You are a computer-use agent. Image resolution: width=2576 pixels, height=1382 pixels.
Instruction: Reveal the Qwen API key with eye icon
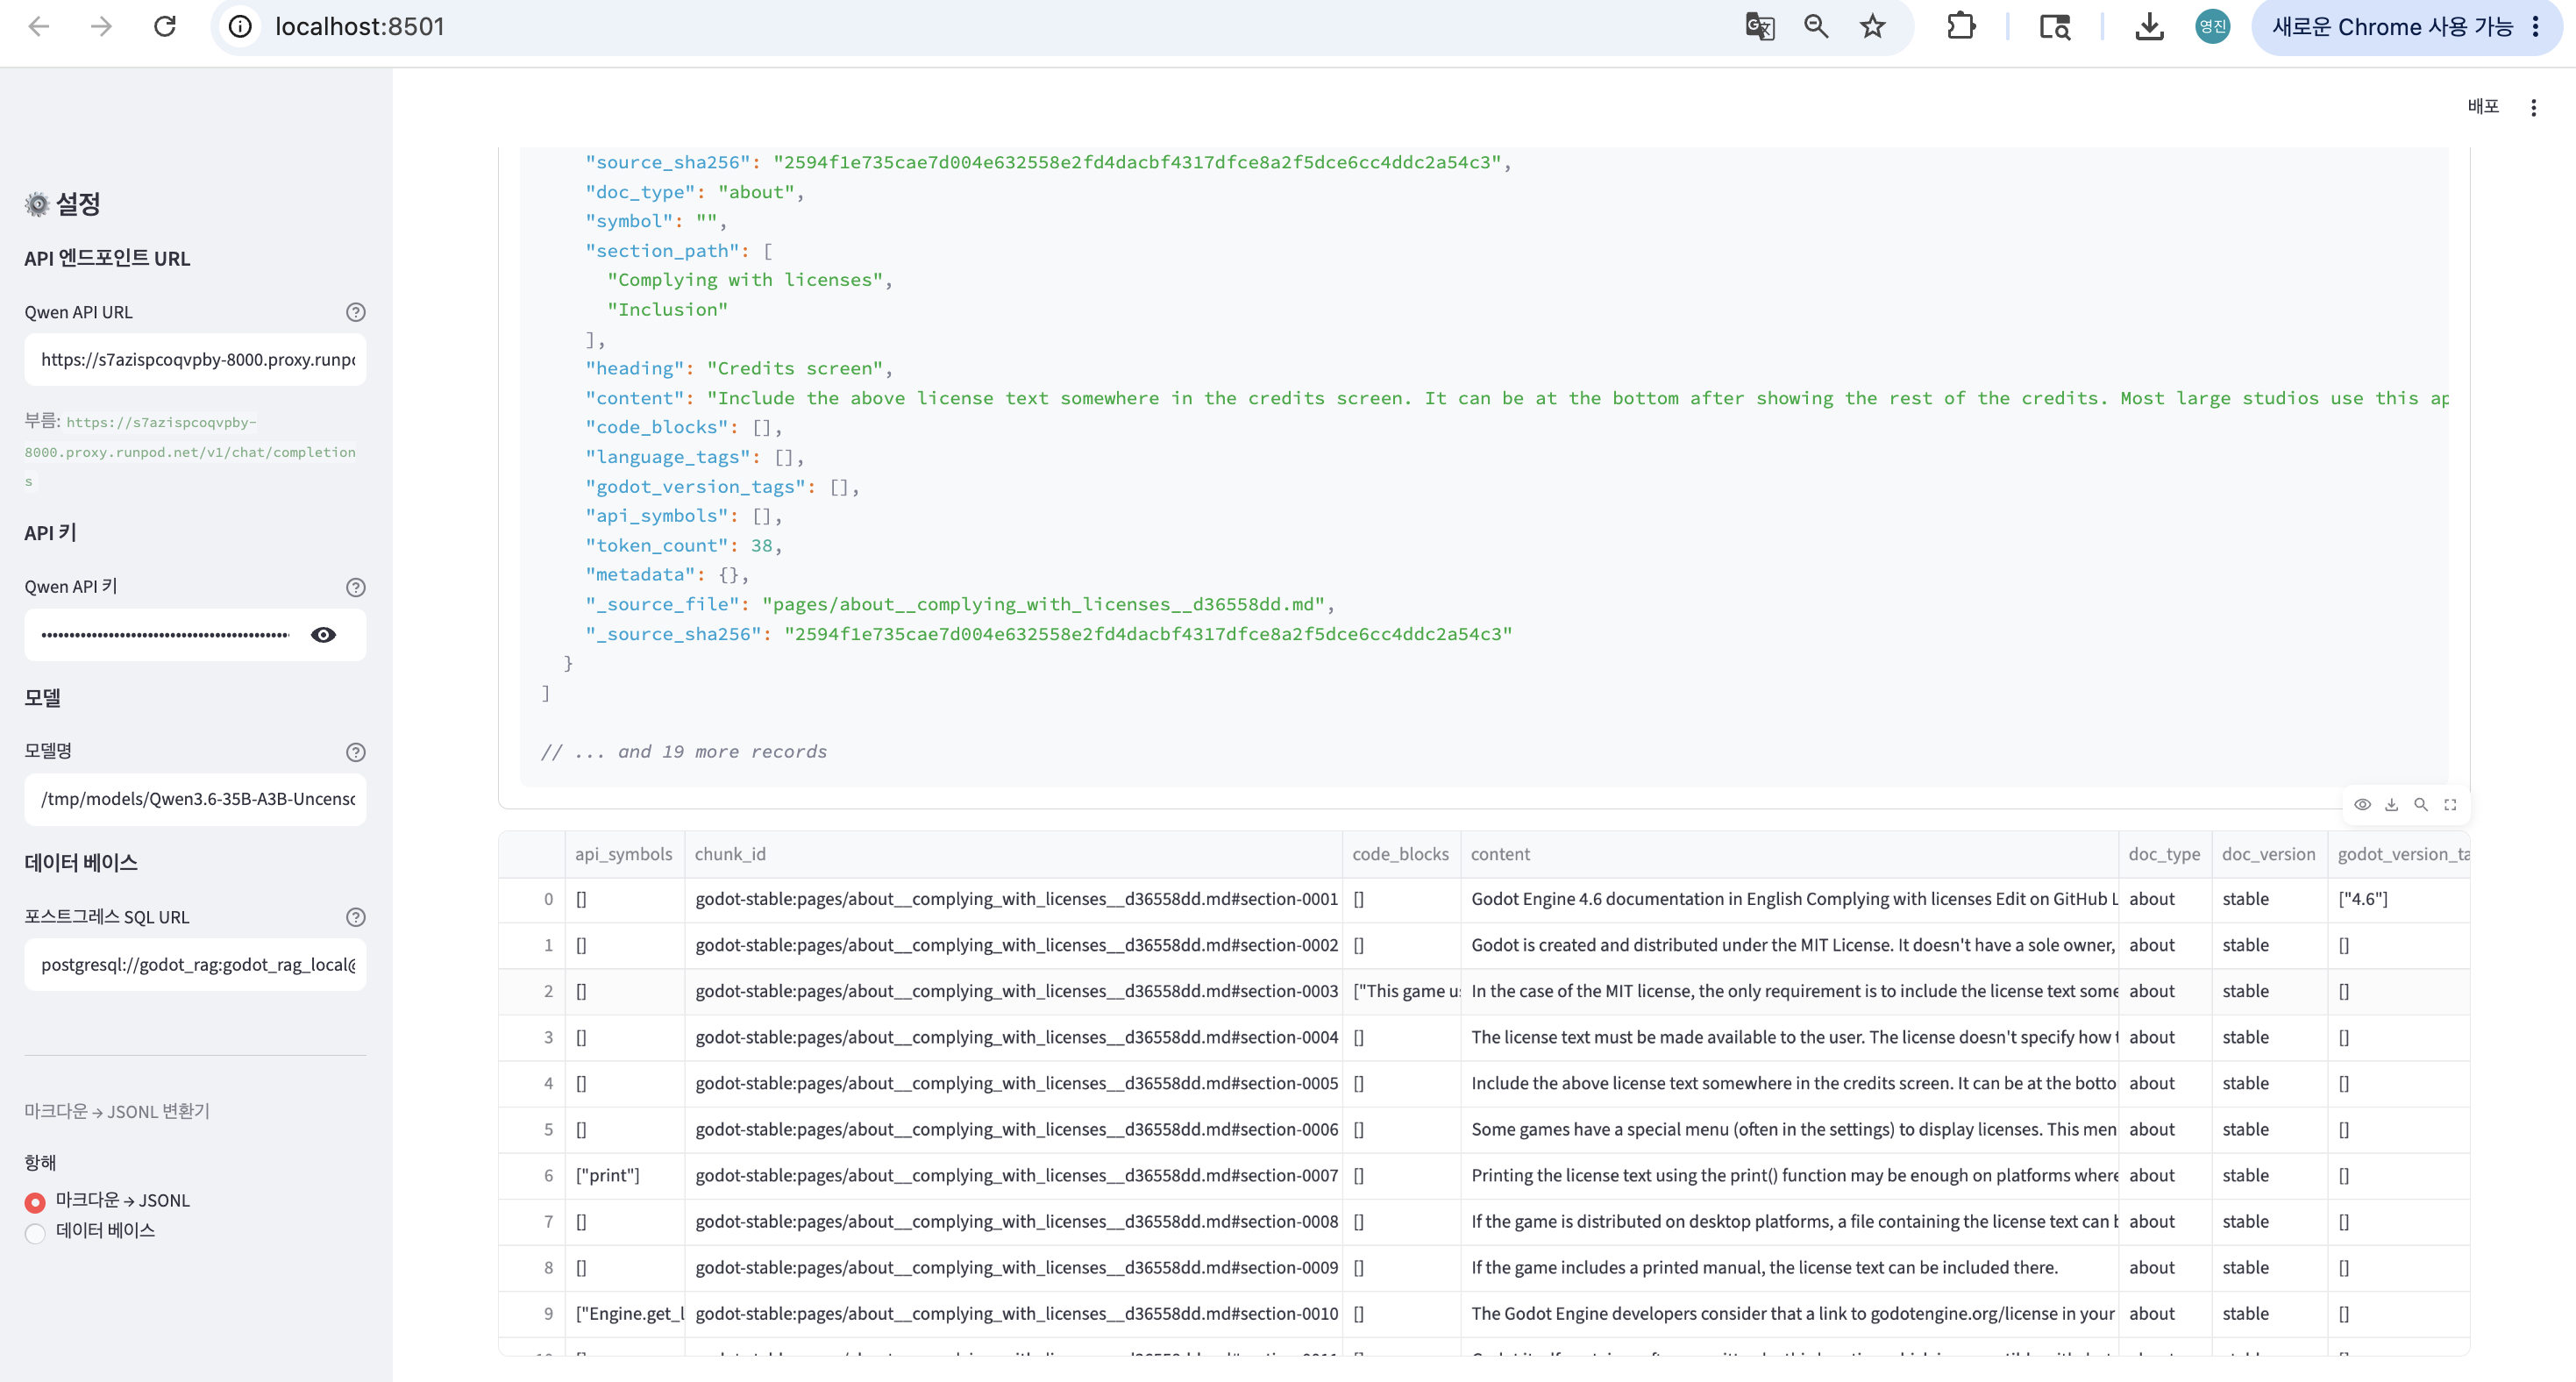point(323,635)
